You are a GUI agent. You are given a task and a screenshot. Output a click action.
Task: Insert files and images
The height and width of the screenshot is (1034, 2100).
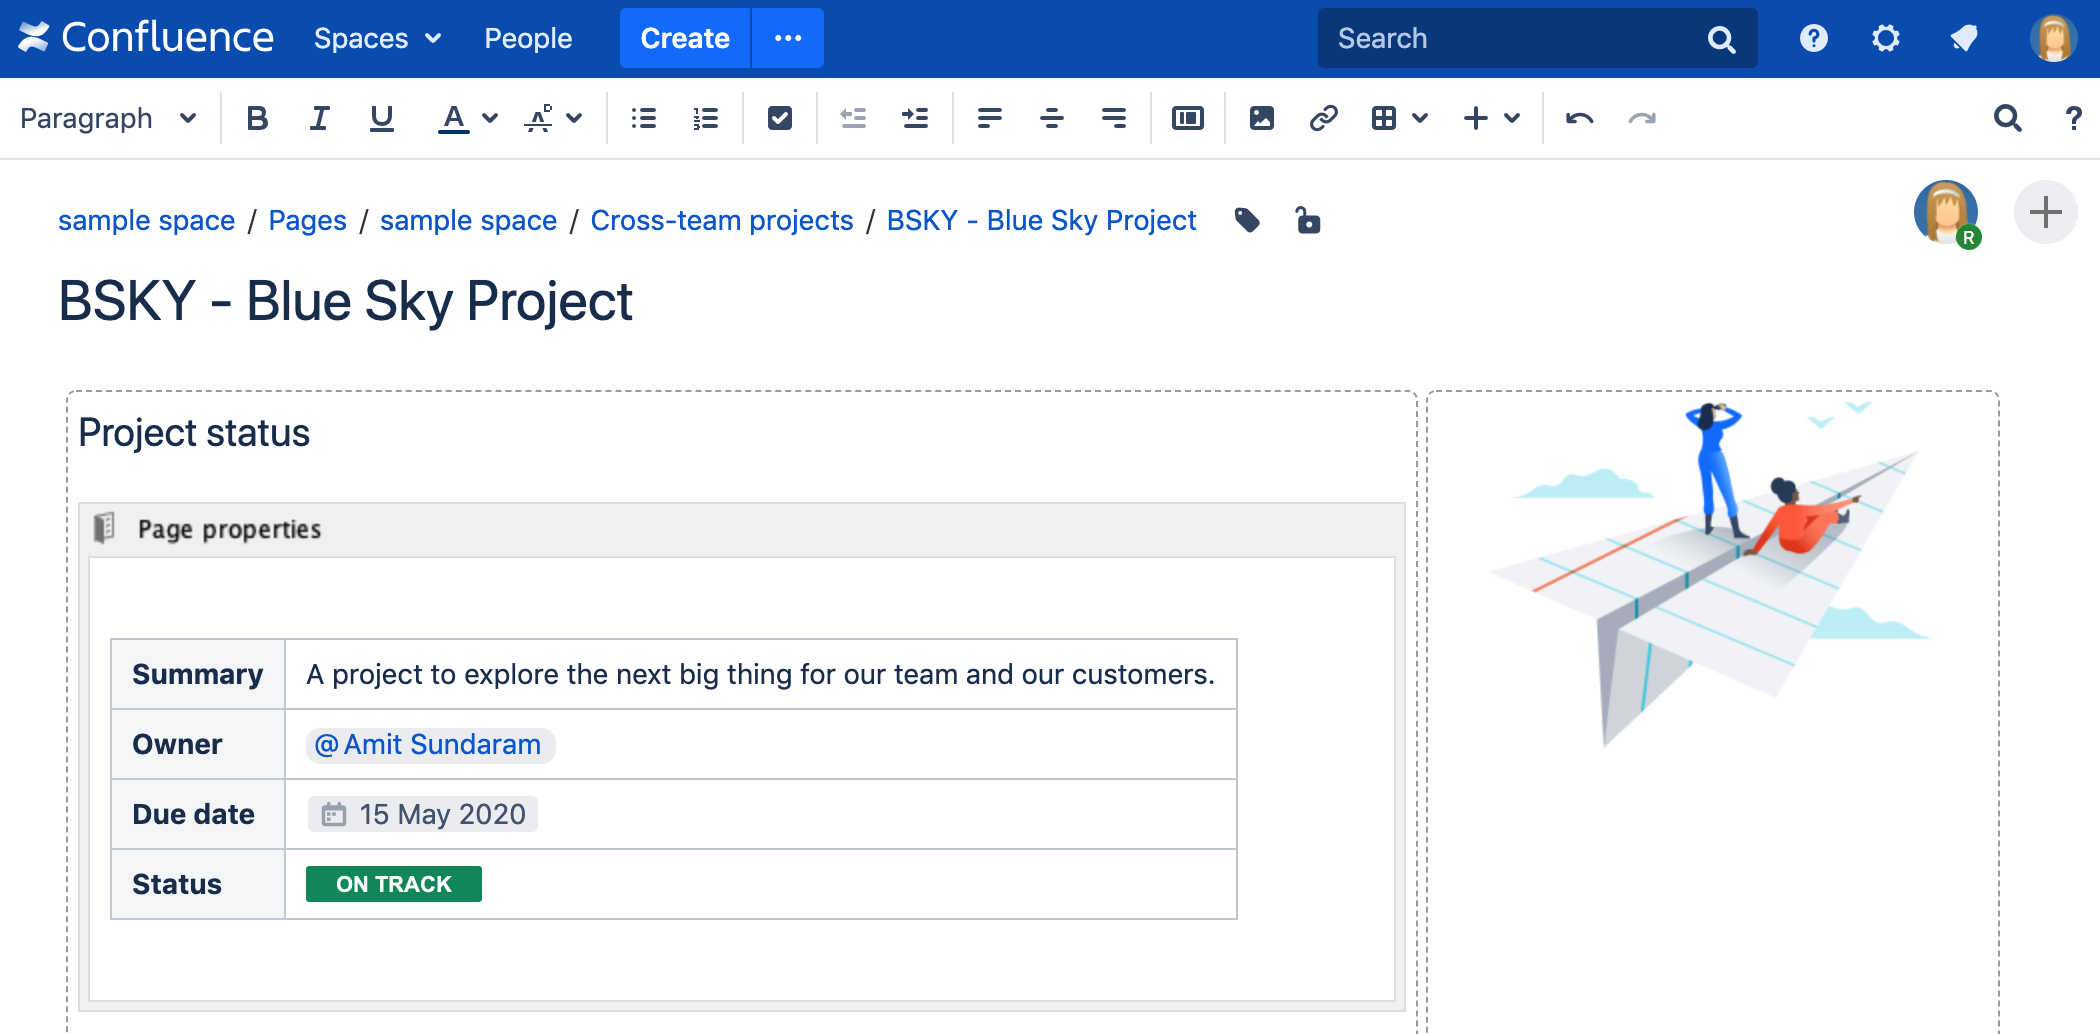pyautogui.click(x=1262, y=118)
